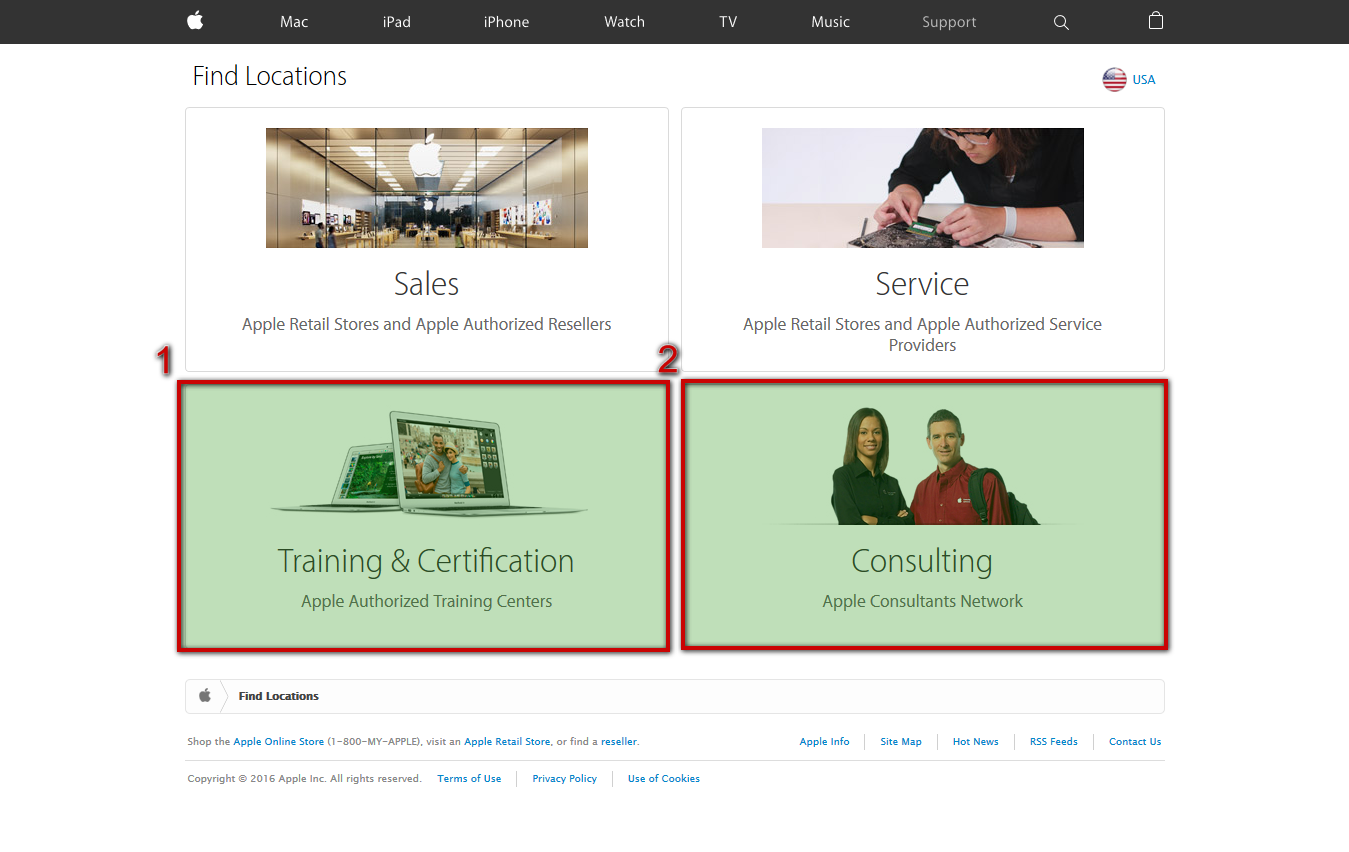The image size is (1349, 852).
Task: Click the Apple Store photo thumbnail
Action: (x=427, y=188)
